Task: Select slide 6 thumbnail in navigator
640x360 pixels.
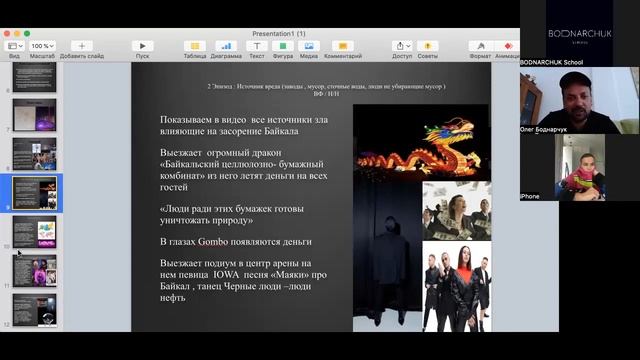Action: pos(34,77)
